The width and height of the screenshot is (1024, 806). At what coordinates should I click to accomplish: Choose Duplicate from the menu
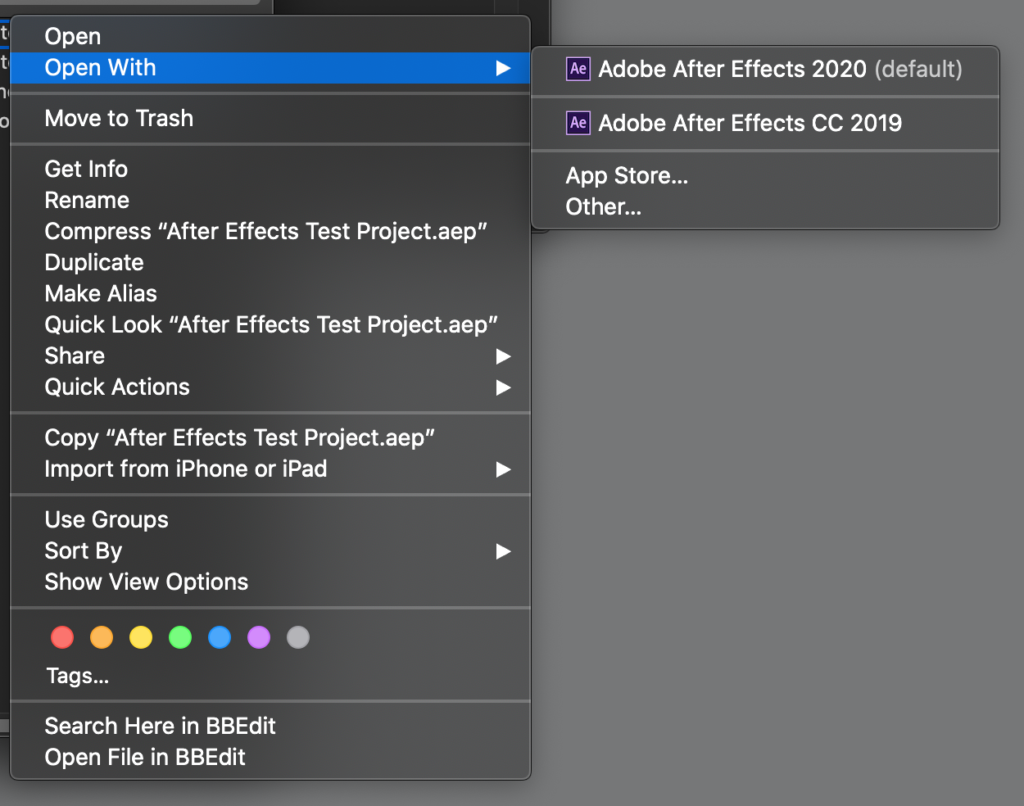[x=270, y=263]
